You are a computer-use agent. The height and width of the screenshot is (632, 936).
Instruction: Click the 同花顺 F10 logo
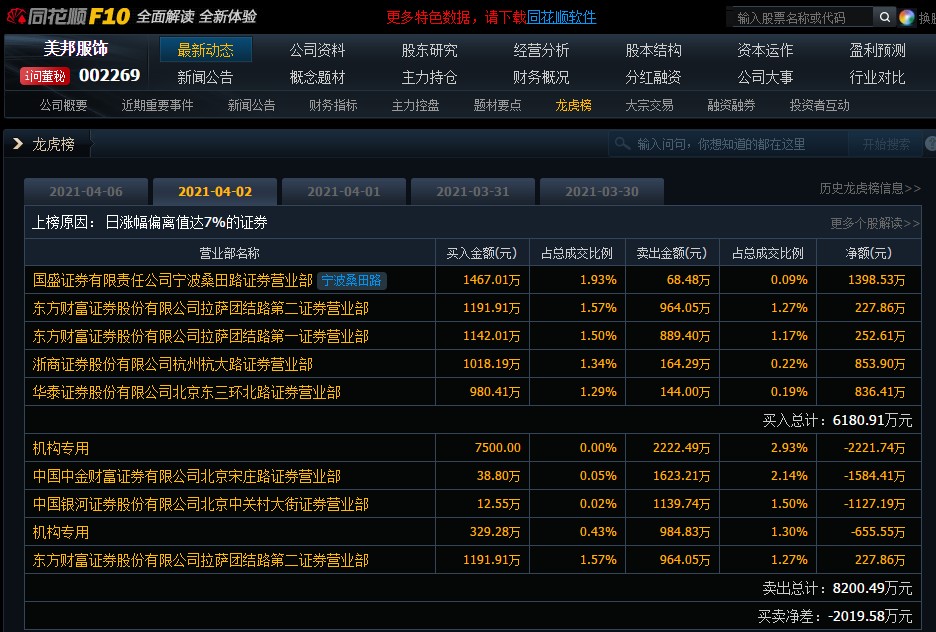[68, 16]
